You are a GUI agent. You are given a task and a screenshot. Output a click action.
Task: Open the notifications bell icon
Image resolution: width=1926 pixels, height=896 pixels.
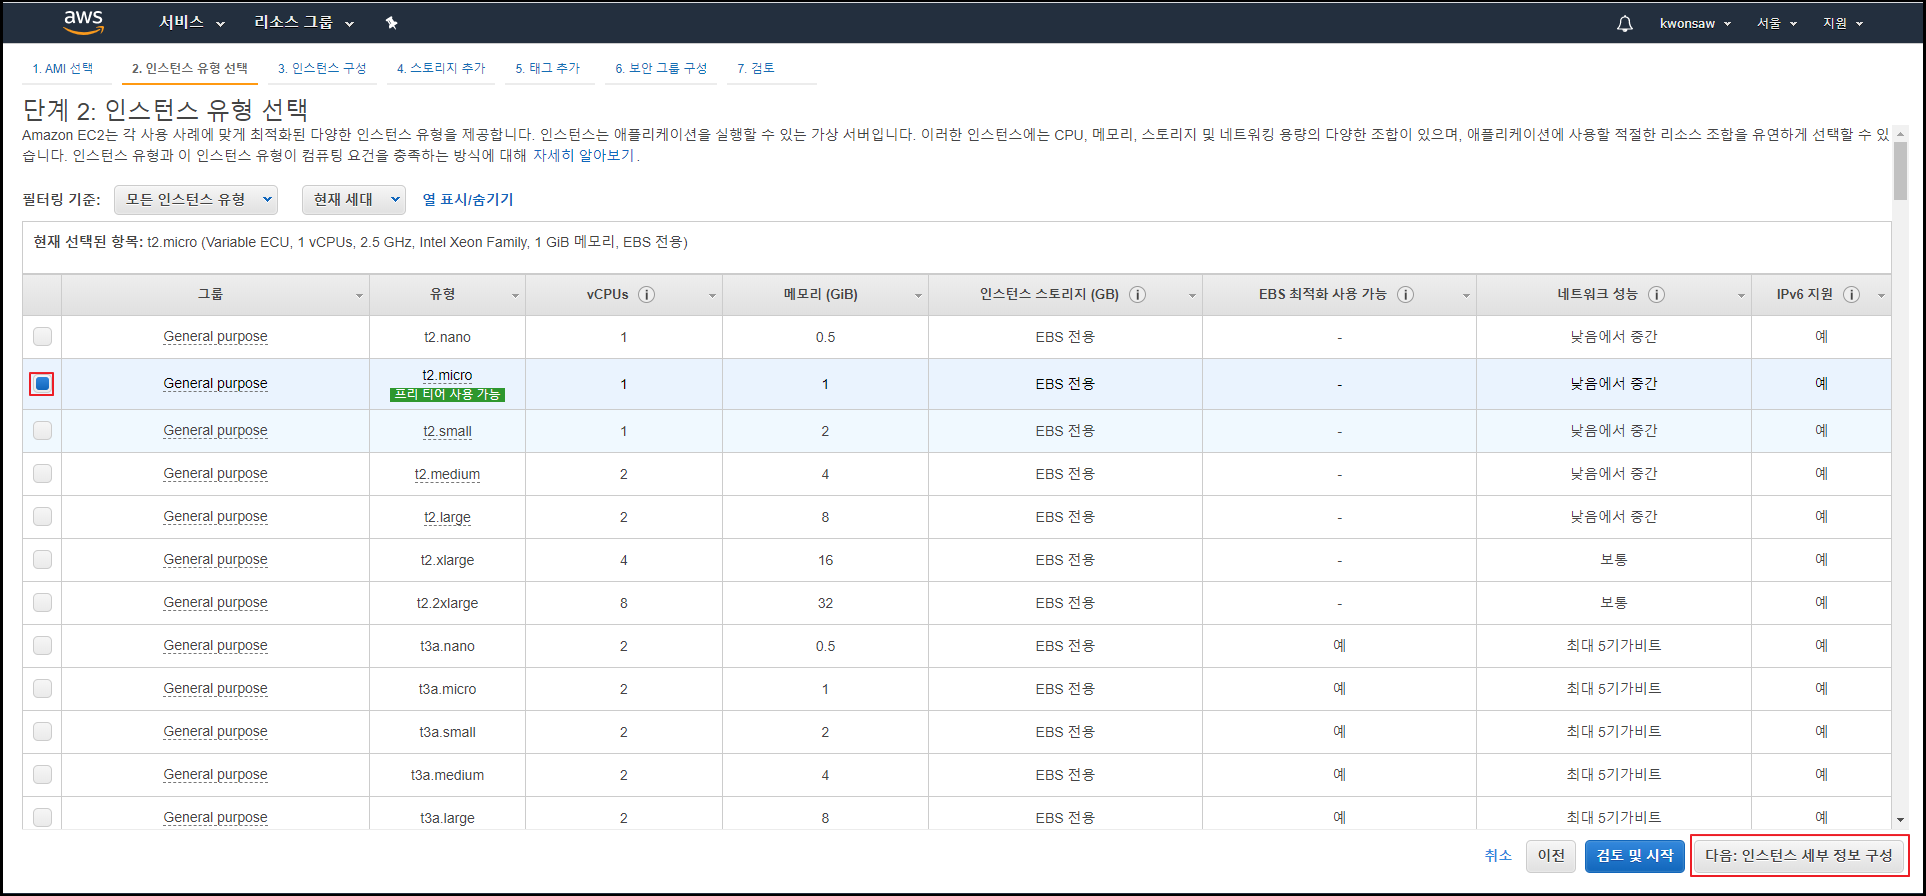(x=1625, y=23)
